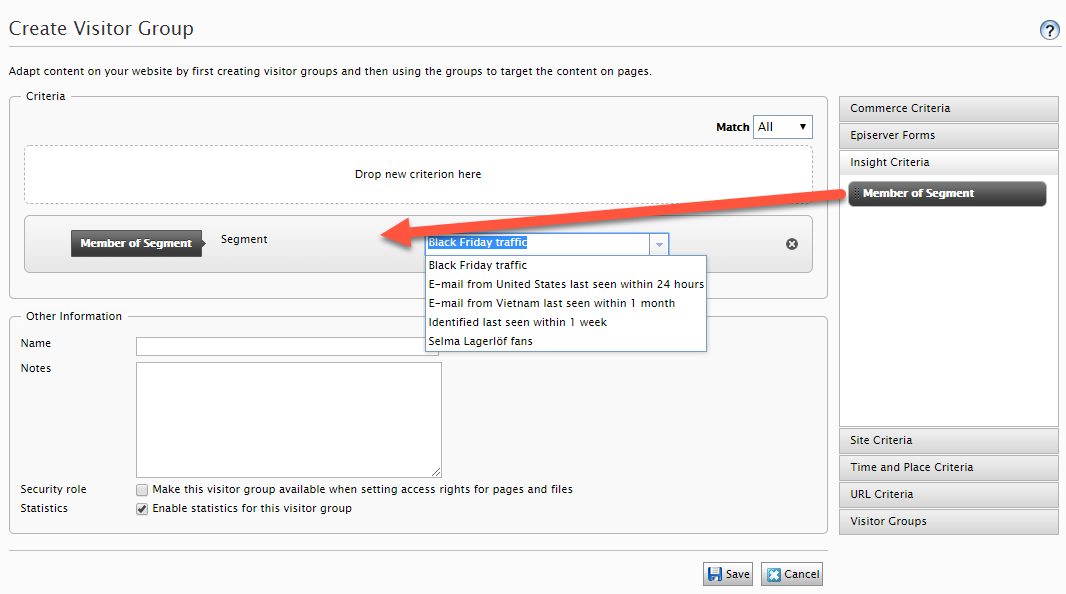This screenshot has width=1066, height=594.
Task: Choose the "Selma Lagerlöf fans" segment
Action: coord(480,341)
